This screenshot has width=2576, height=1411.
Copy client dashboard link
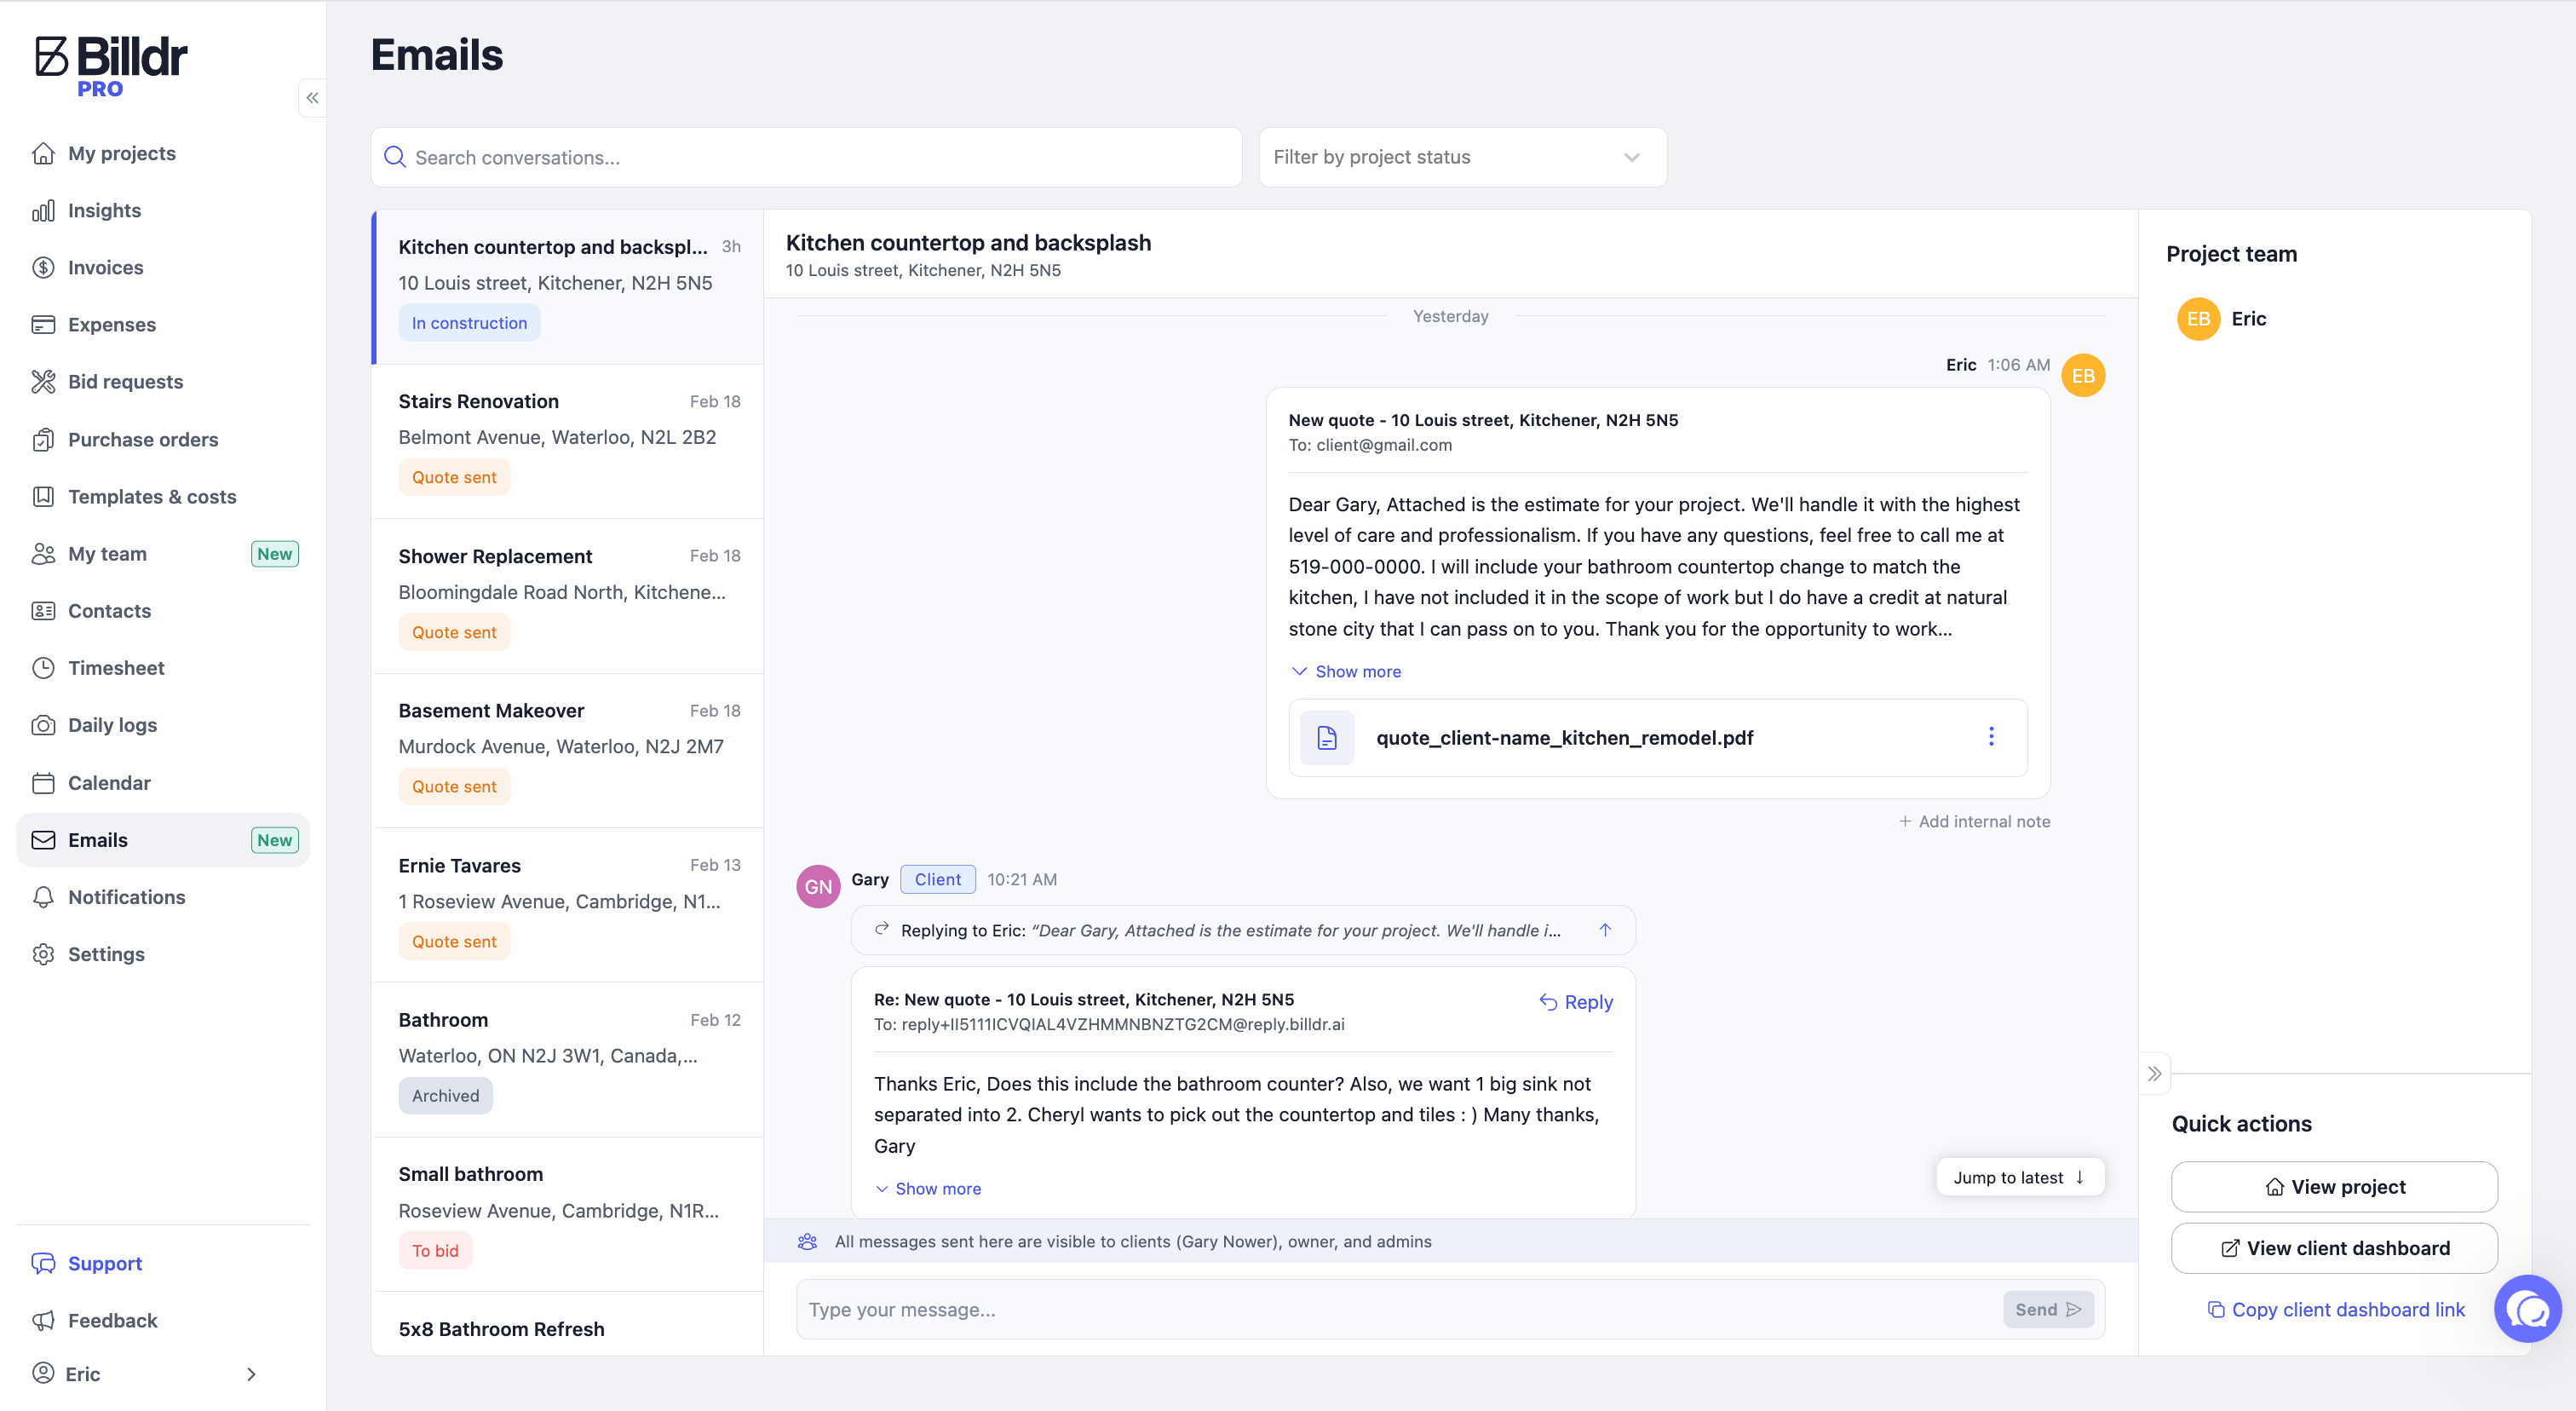coord(2335,1309)
